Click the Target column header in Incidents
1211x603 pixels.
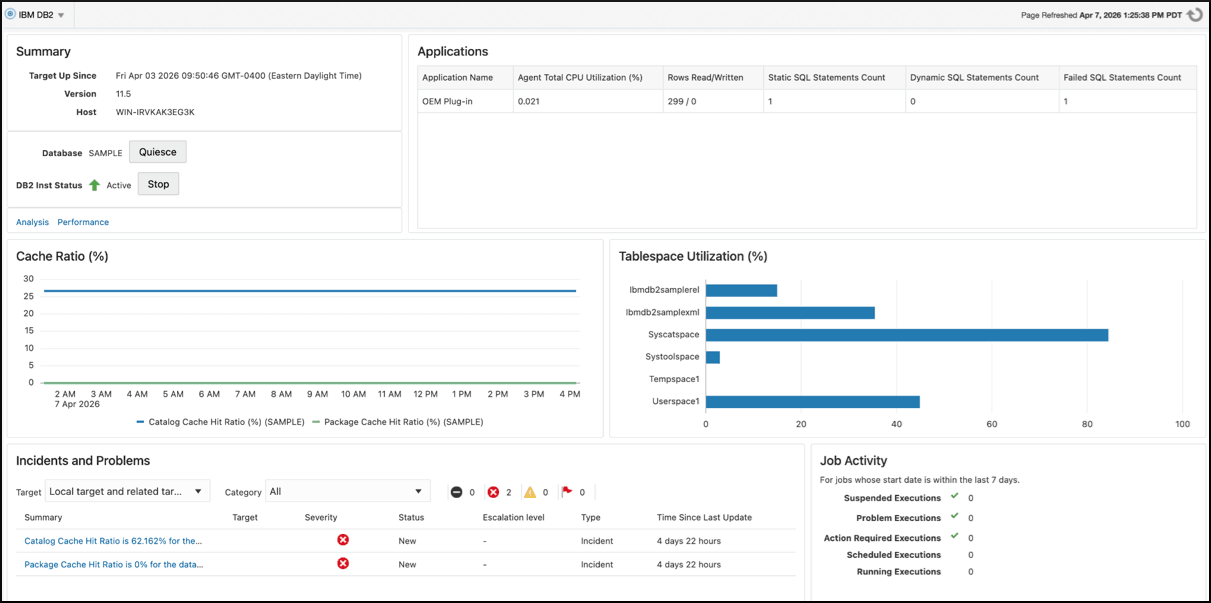point(245,517)
